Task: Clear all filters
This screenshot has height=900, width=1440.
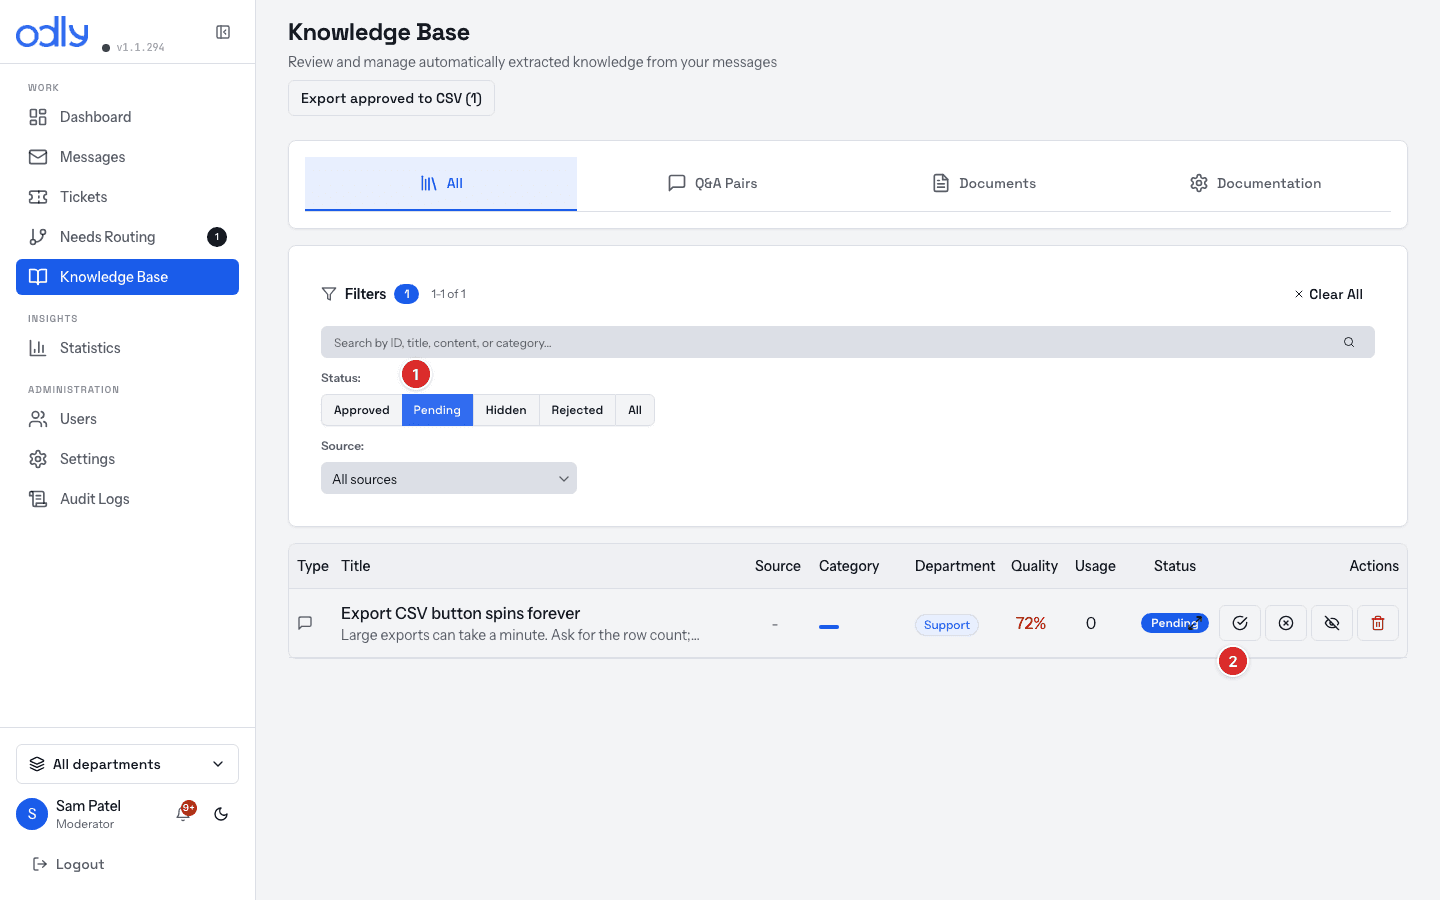Action: pos(1328,294)
